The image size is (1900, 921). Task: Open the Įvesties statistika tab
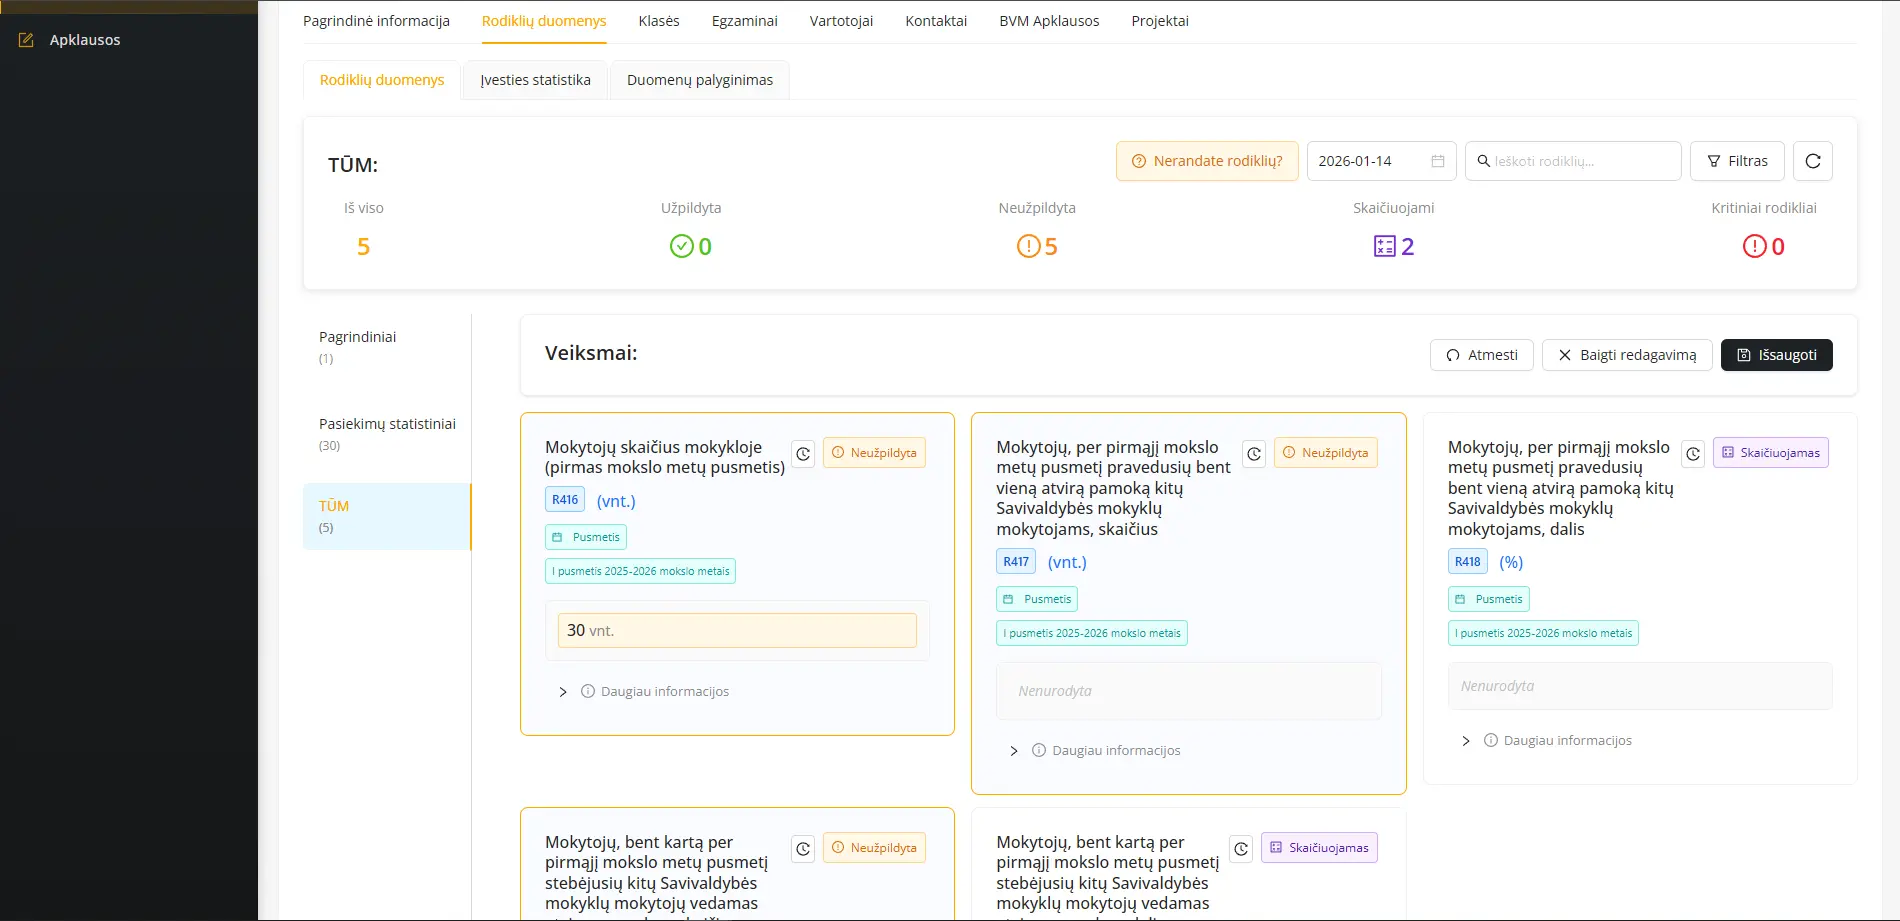[535, 80]
